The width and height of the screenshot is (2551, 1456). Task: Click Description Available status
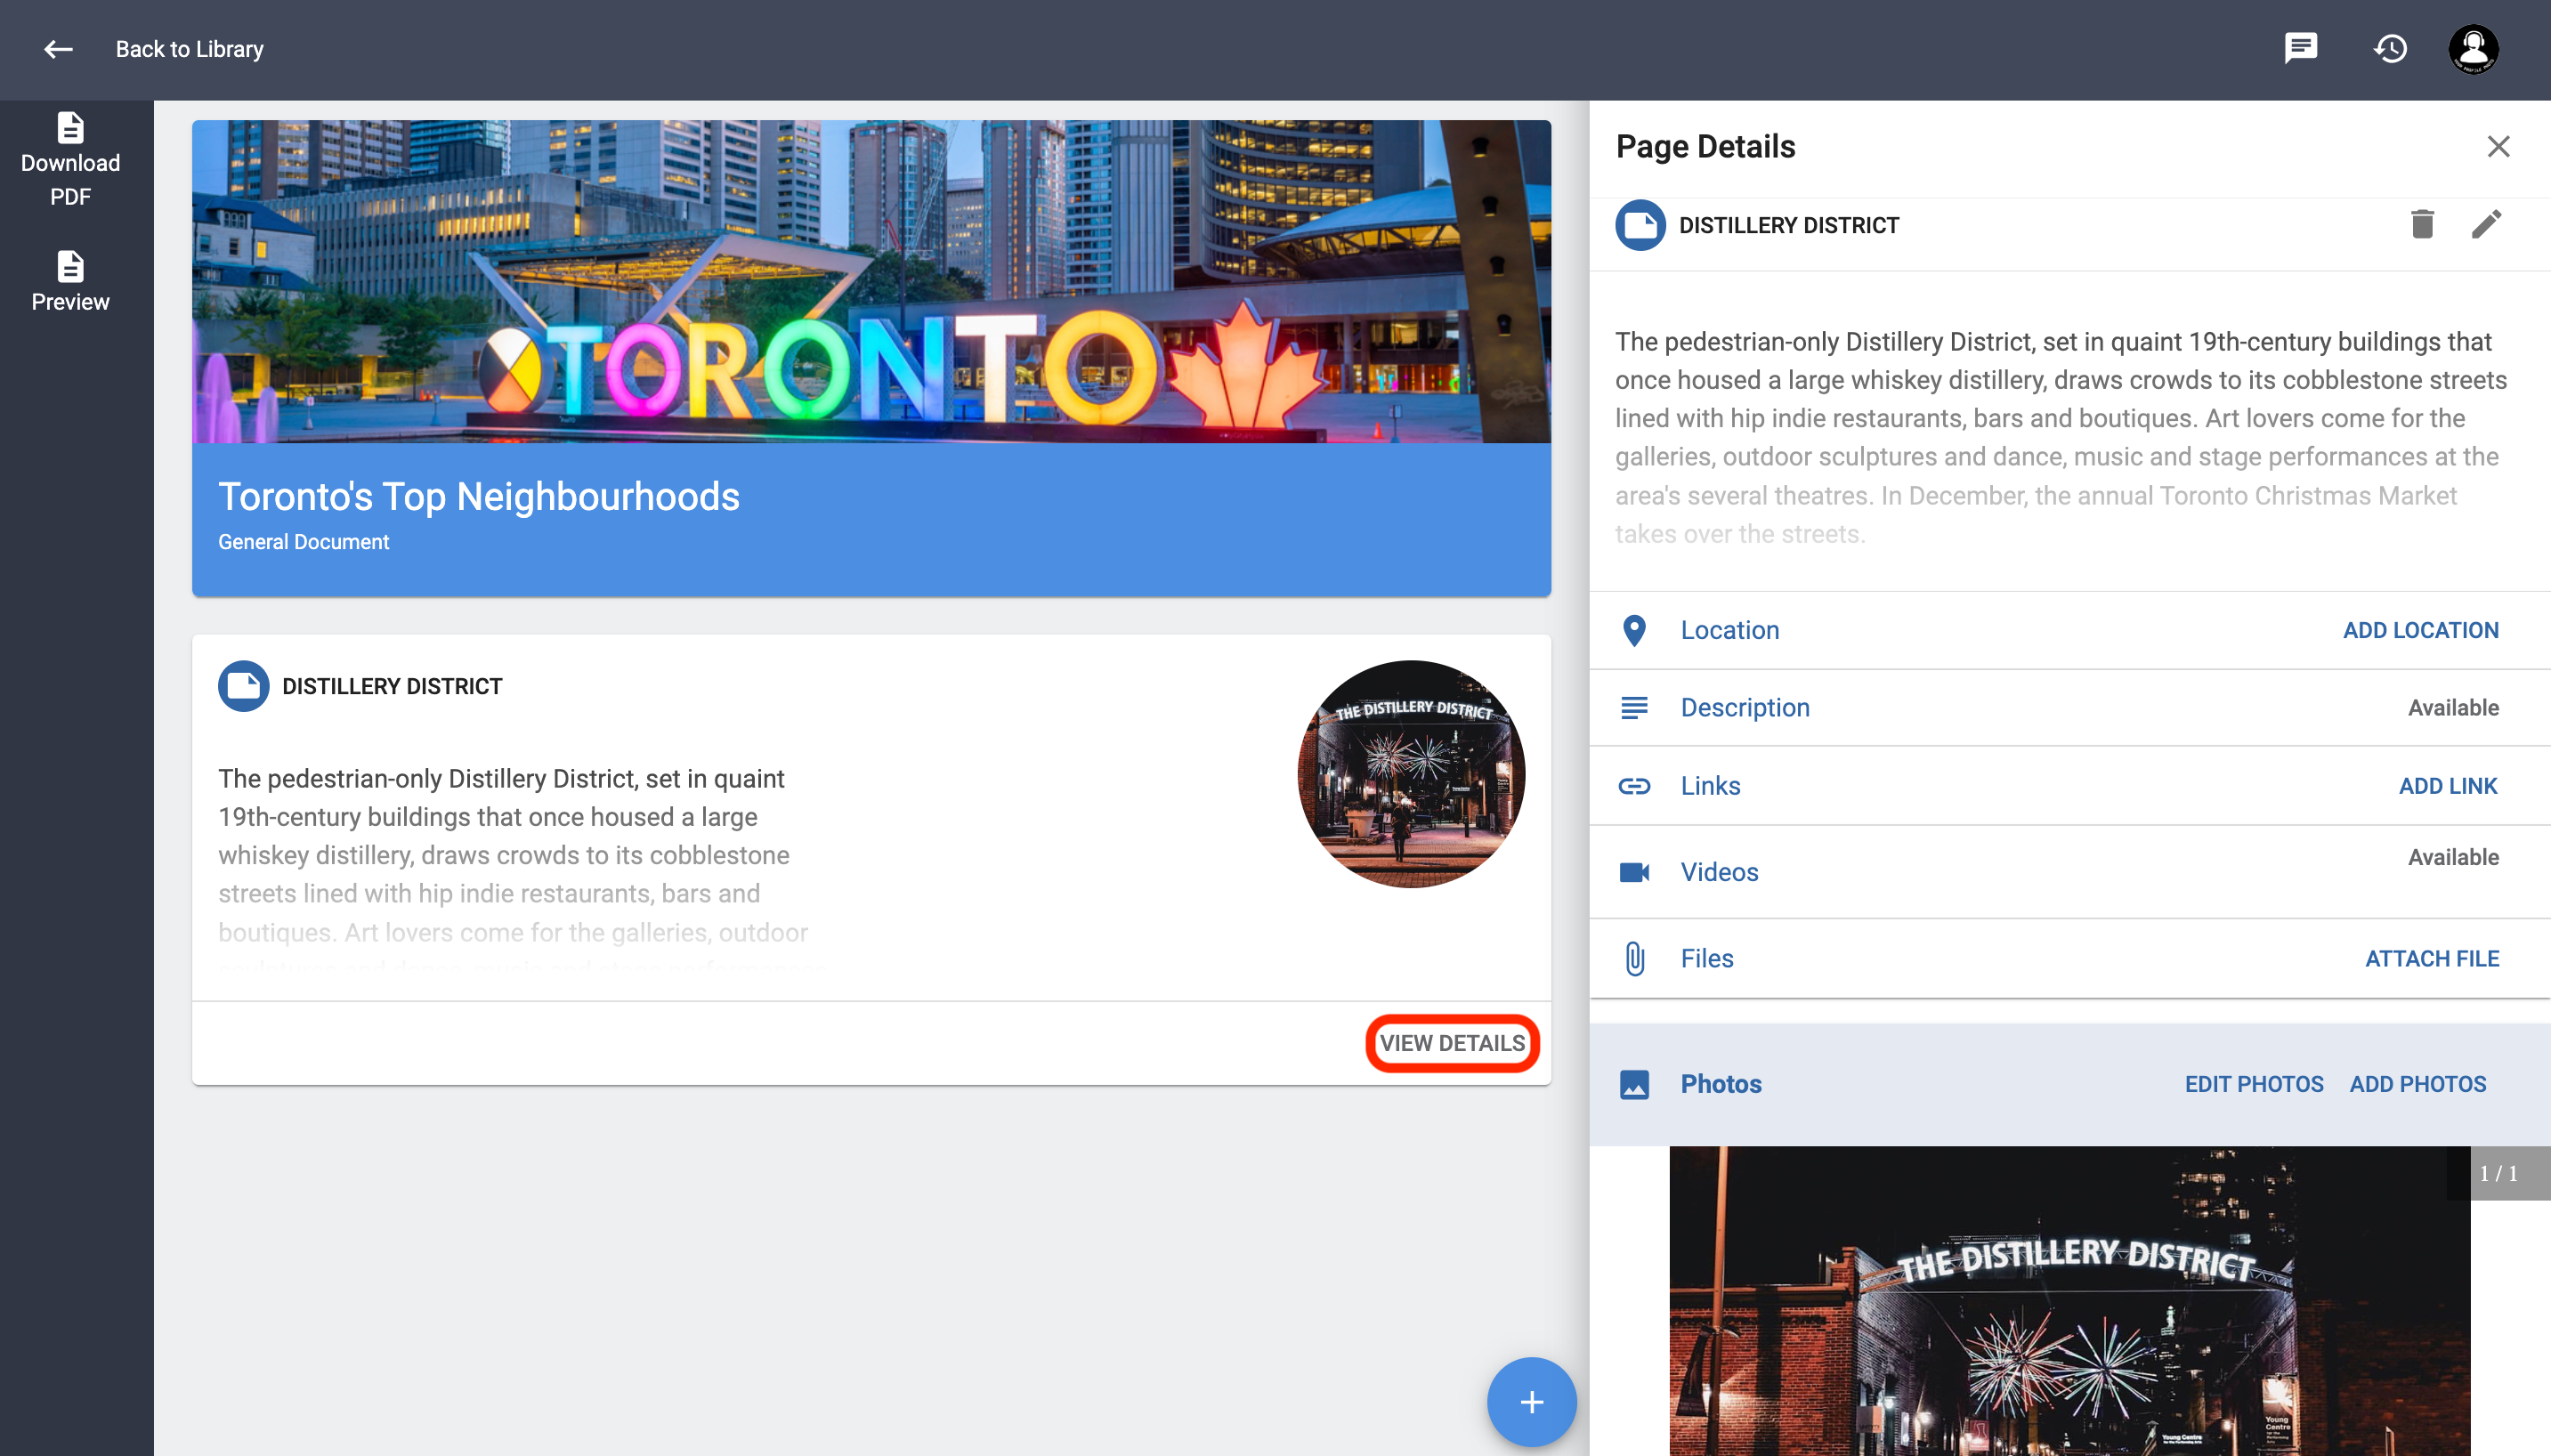2453,708
